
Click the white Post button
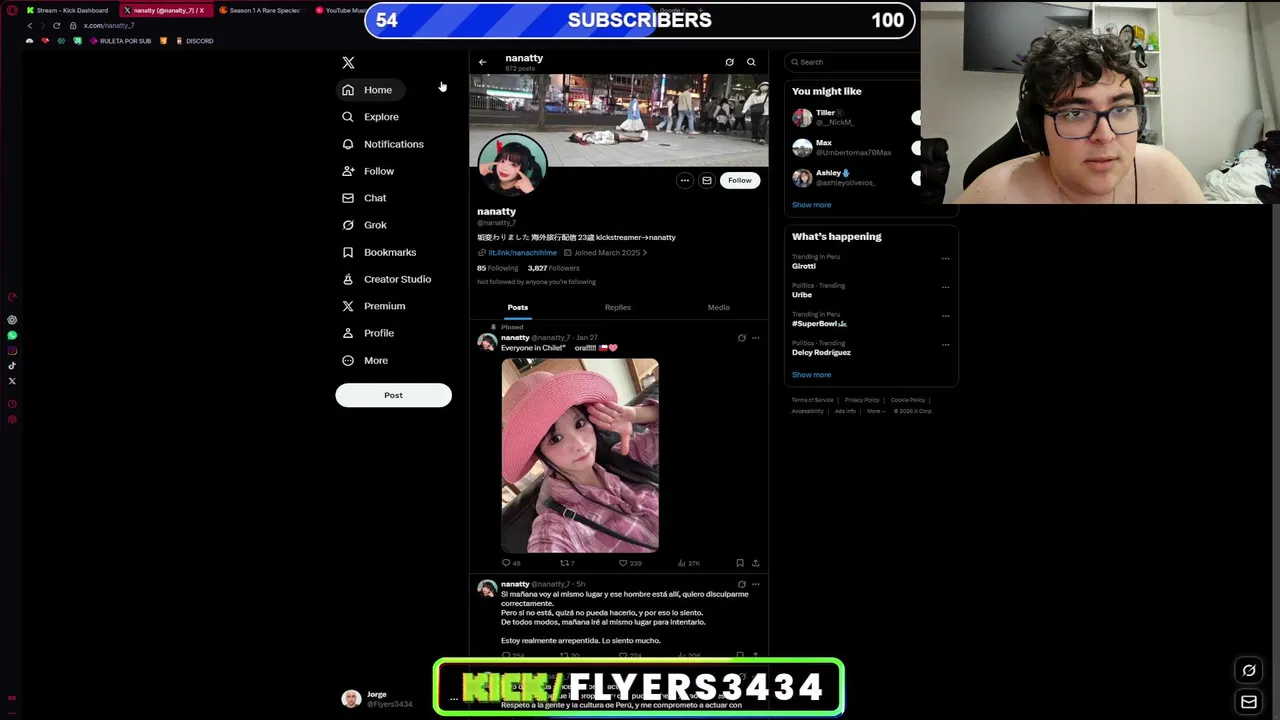[393, 395]
